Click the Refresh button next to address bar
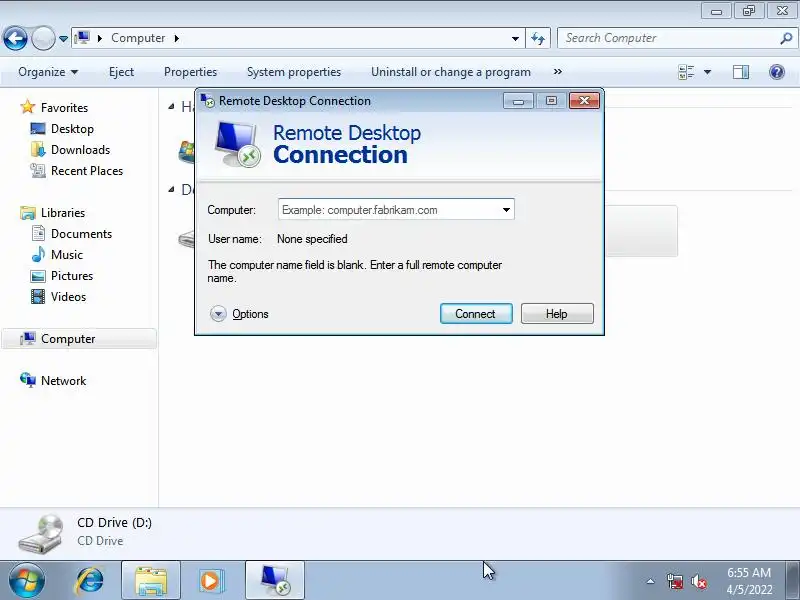Viewport: 800px width, 600px height. (x=538, y=38)
